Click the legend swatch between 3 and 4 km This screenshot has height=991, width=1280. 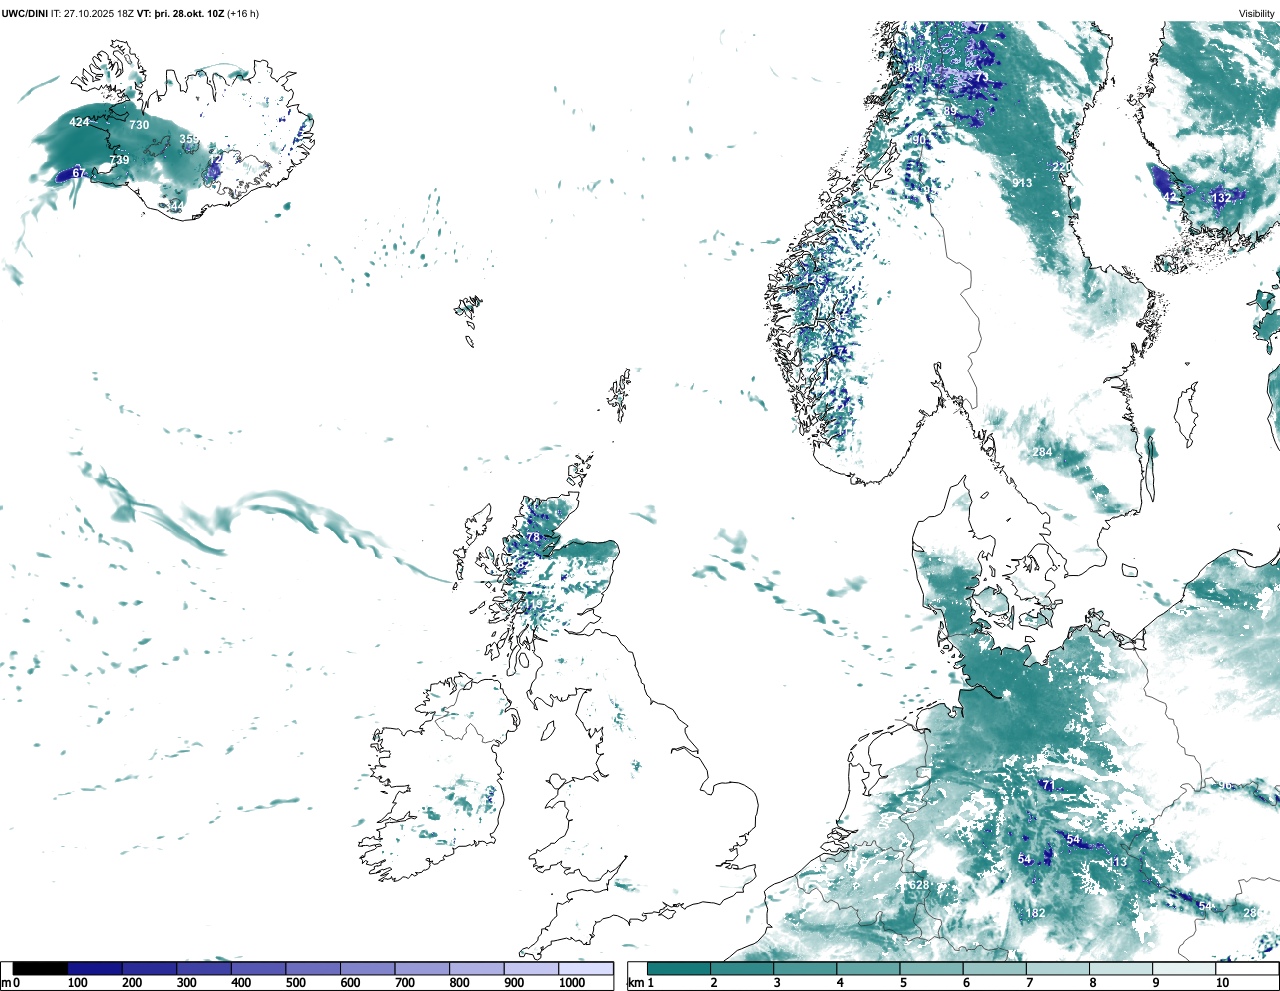point(805,968)
